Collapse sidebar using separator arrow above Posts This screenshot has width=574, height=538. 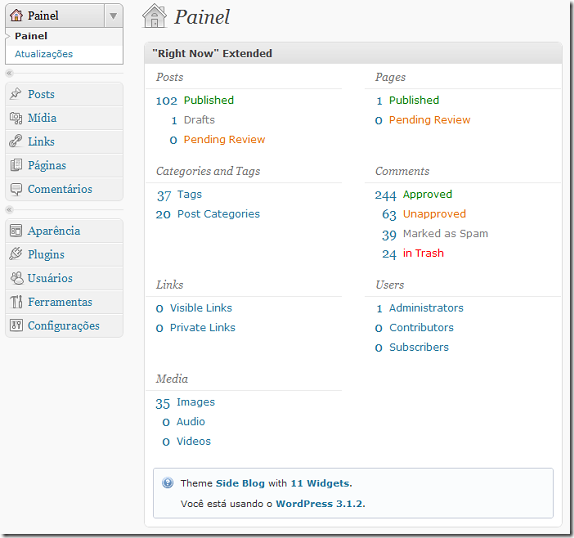click(10, 73)
